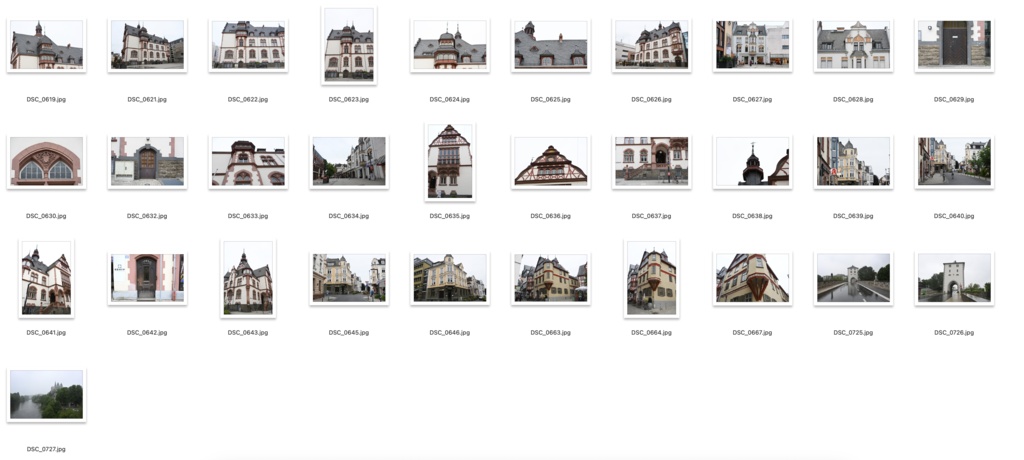The height and width of the screenshot is (460, 1024).
Task: Click the file name DSC_0622.jpg
Action: point(248,99)
